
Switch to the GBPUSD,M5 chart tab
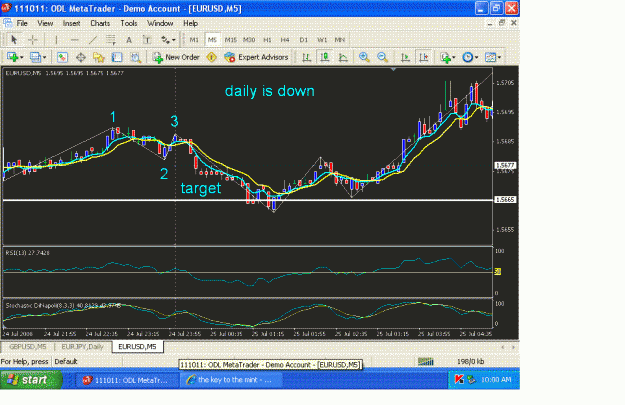tap(28, 347)
